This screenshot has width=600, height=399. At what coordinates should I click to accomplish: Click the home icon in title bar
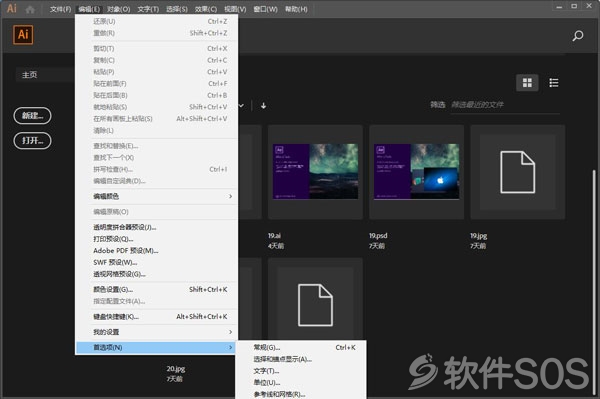click(30, 9)
